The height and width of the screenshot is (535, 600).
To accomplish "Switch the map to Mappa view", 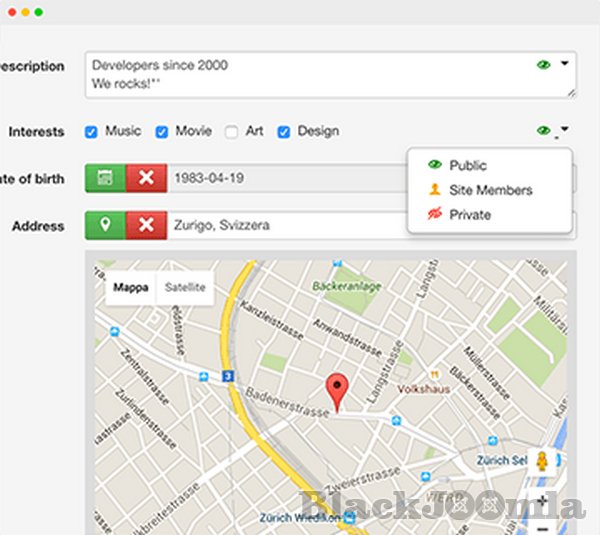I will (131, 288).
